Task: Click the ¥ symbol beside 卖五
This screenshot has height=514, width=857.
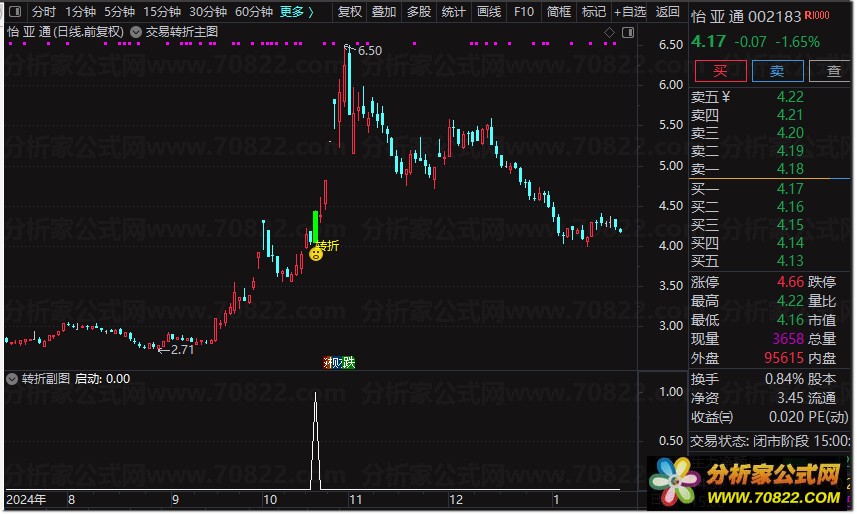Action: (x=726, y=97)
